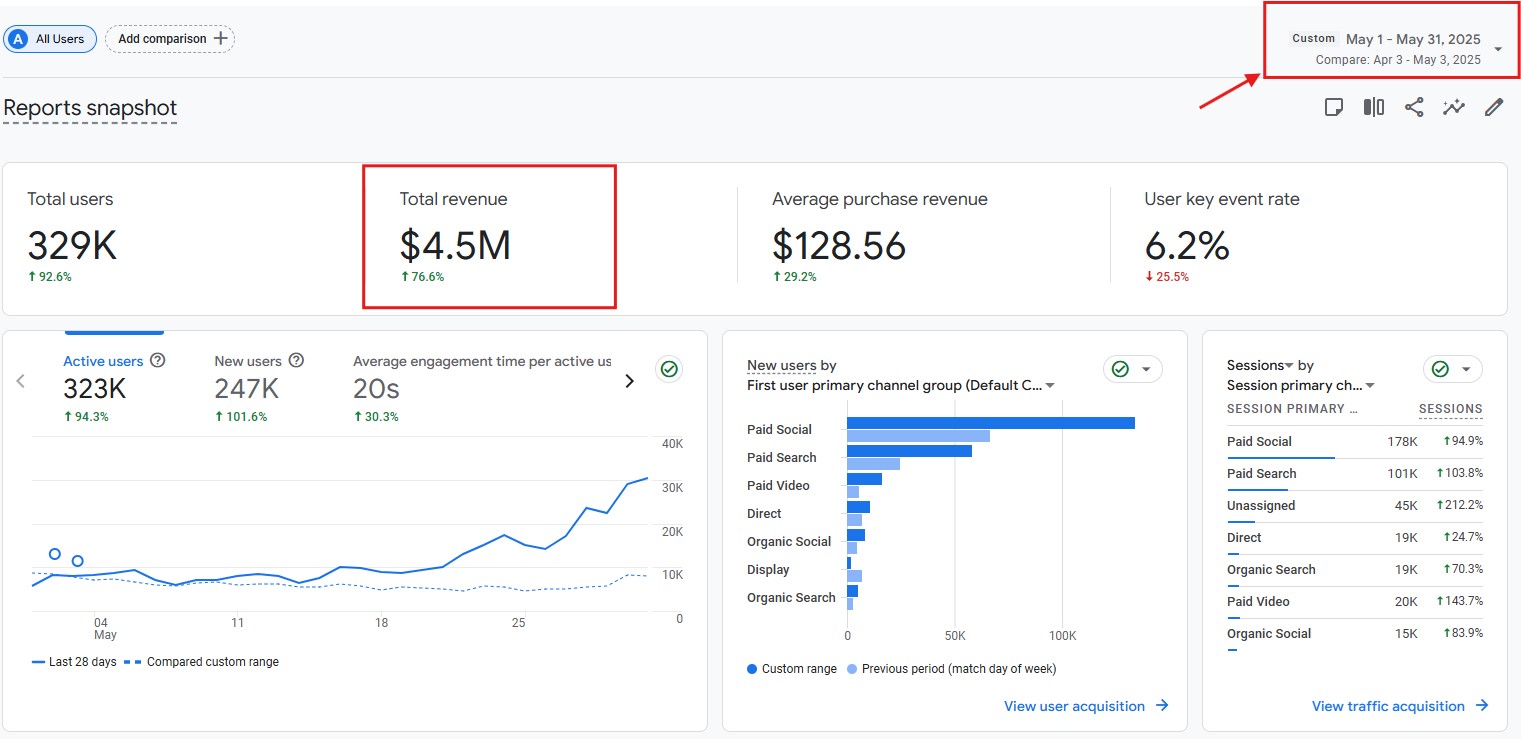The image size is (1521, 739).
Task: Open the Insights sparkline icon
Action: click(1454, 107)
